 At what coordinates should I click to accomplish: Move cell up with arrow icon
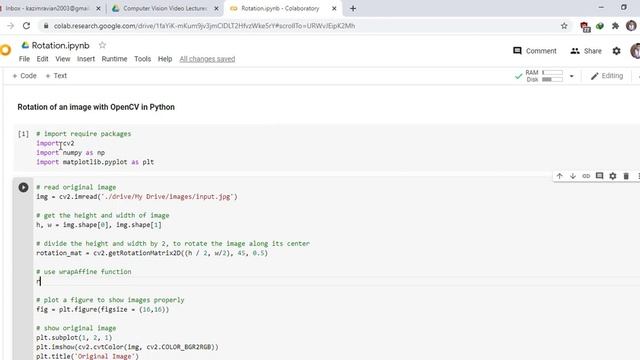click(560, 176)
